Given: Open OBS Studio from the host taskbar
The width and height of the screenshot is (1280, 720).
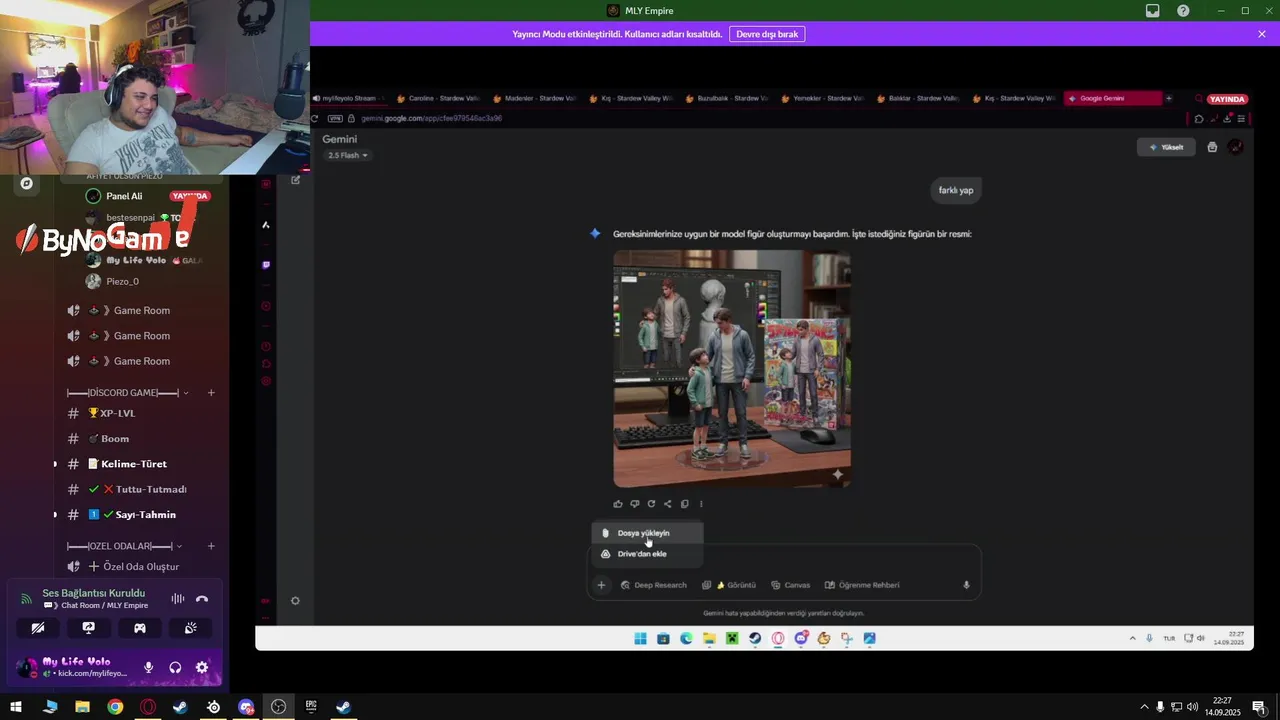Looking at the screenshot, I should click(x=278, y=707).
